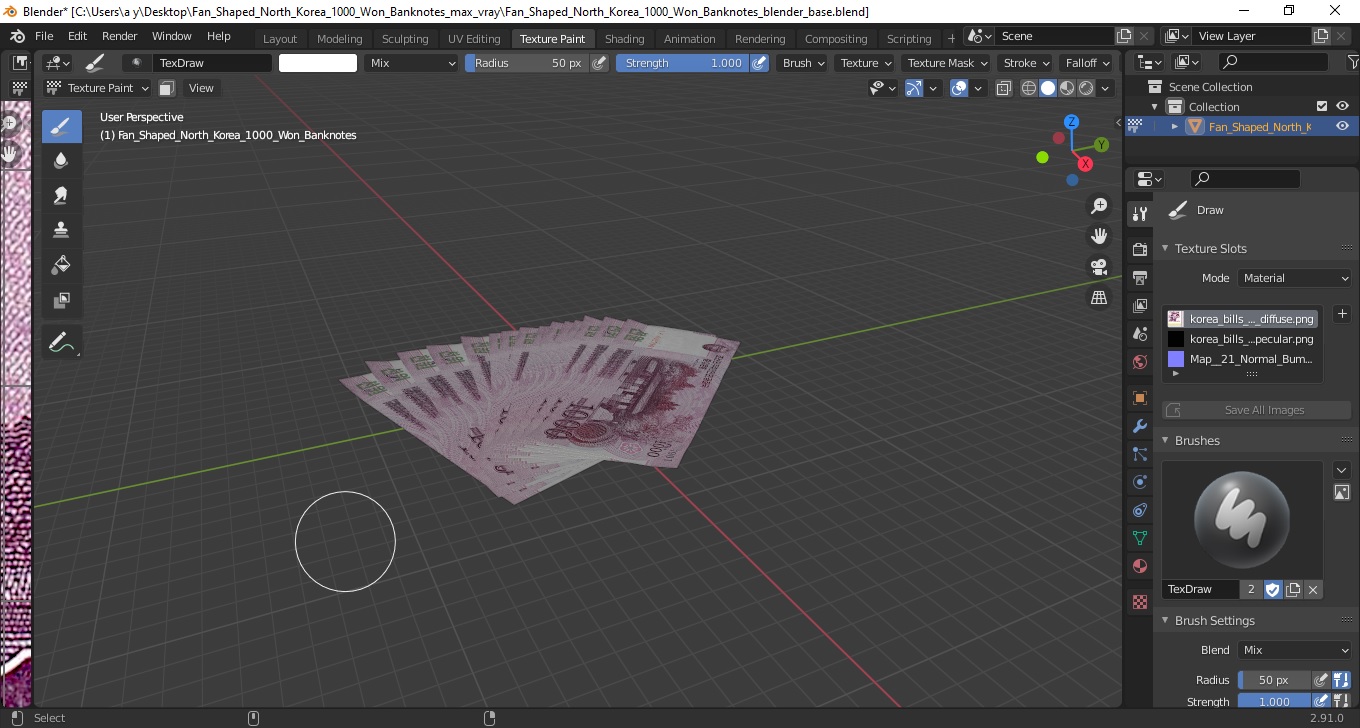The height and width of the screenshot is (728, 1360).
Task: Select the Clone stamp tool
Action: [61, 230]
